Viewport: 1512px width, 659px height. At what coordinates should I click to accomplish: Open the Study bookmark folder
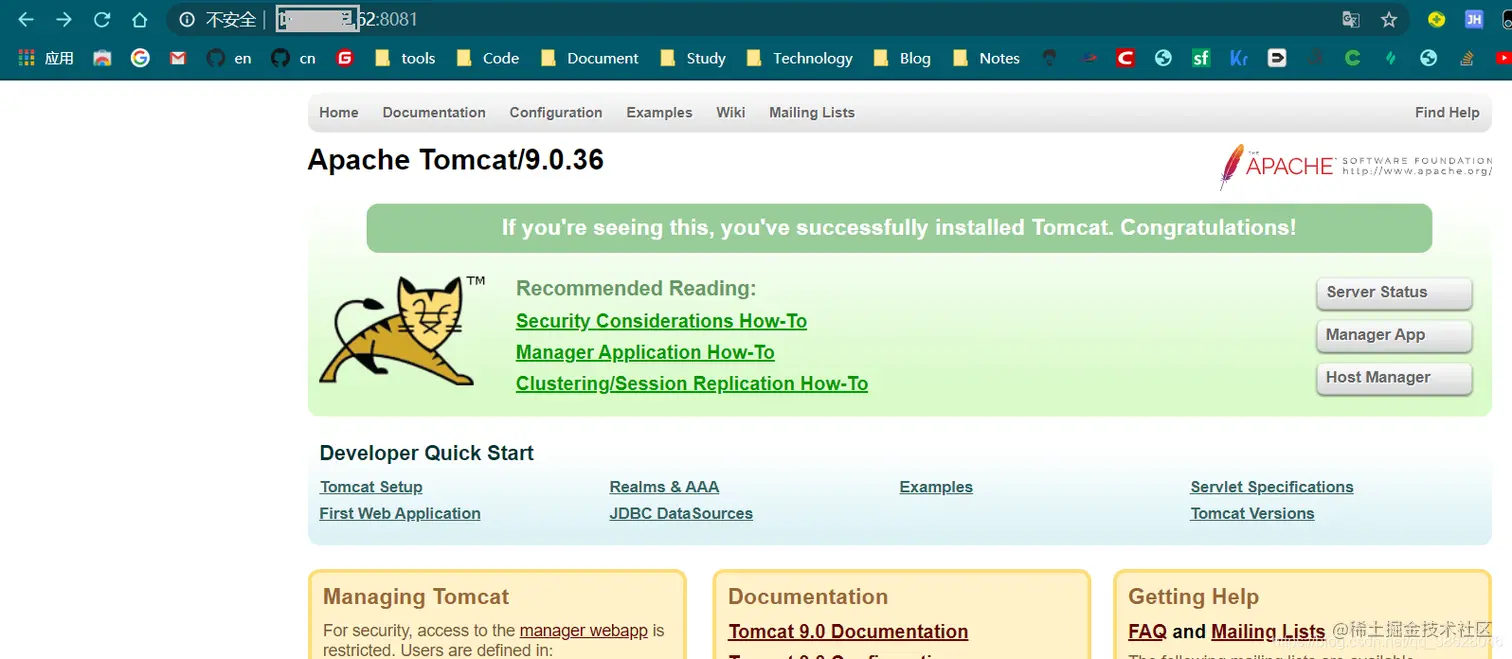coord(693,58)
